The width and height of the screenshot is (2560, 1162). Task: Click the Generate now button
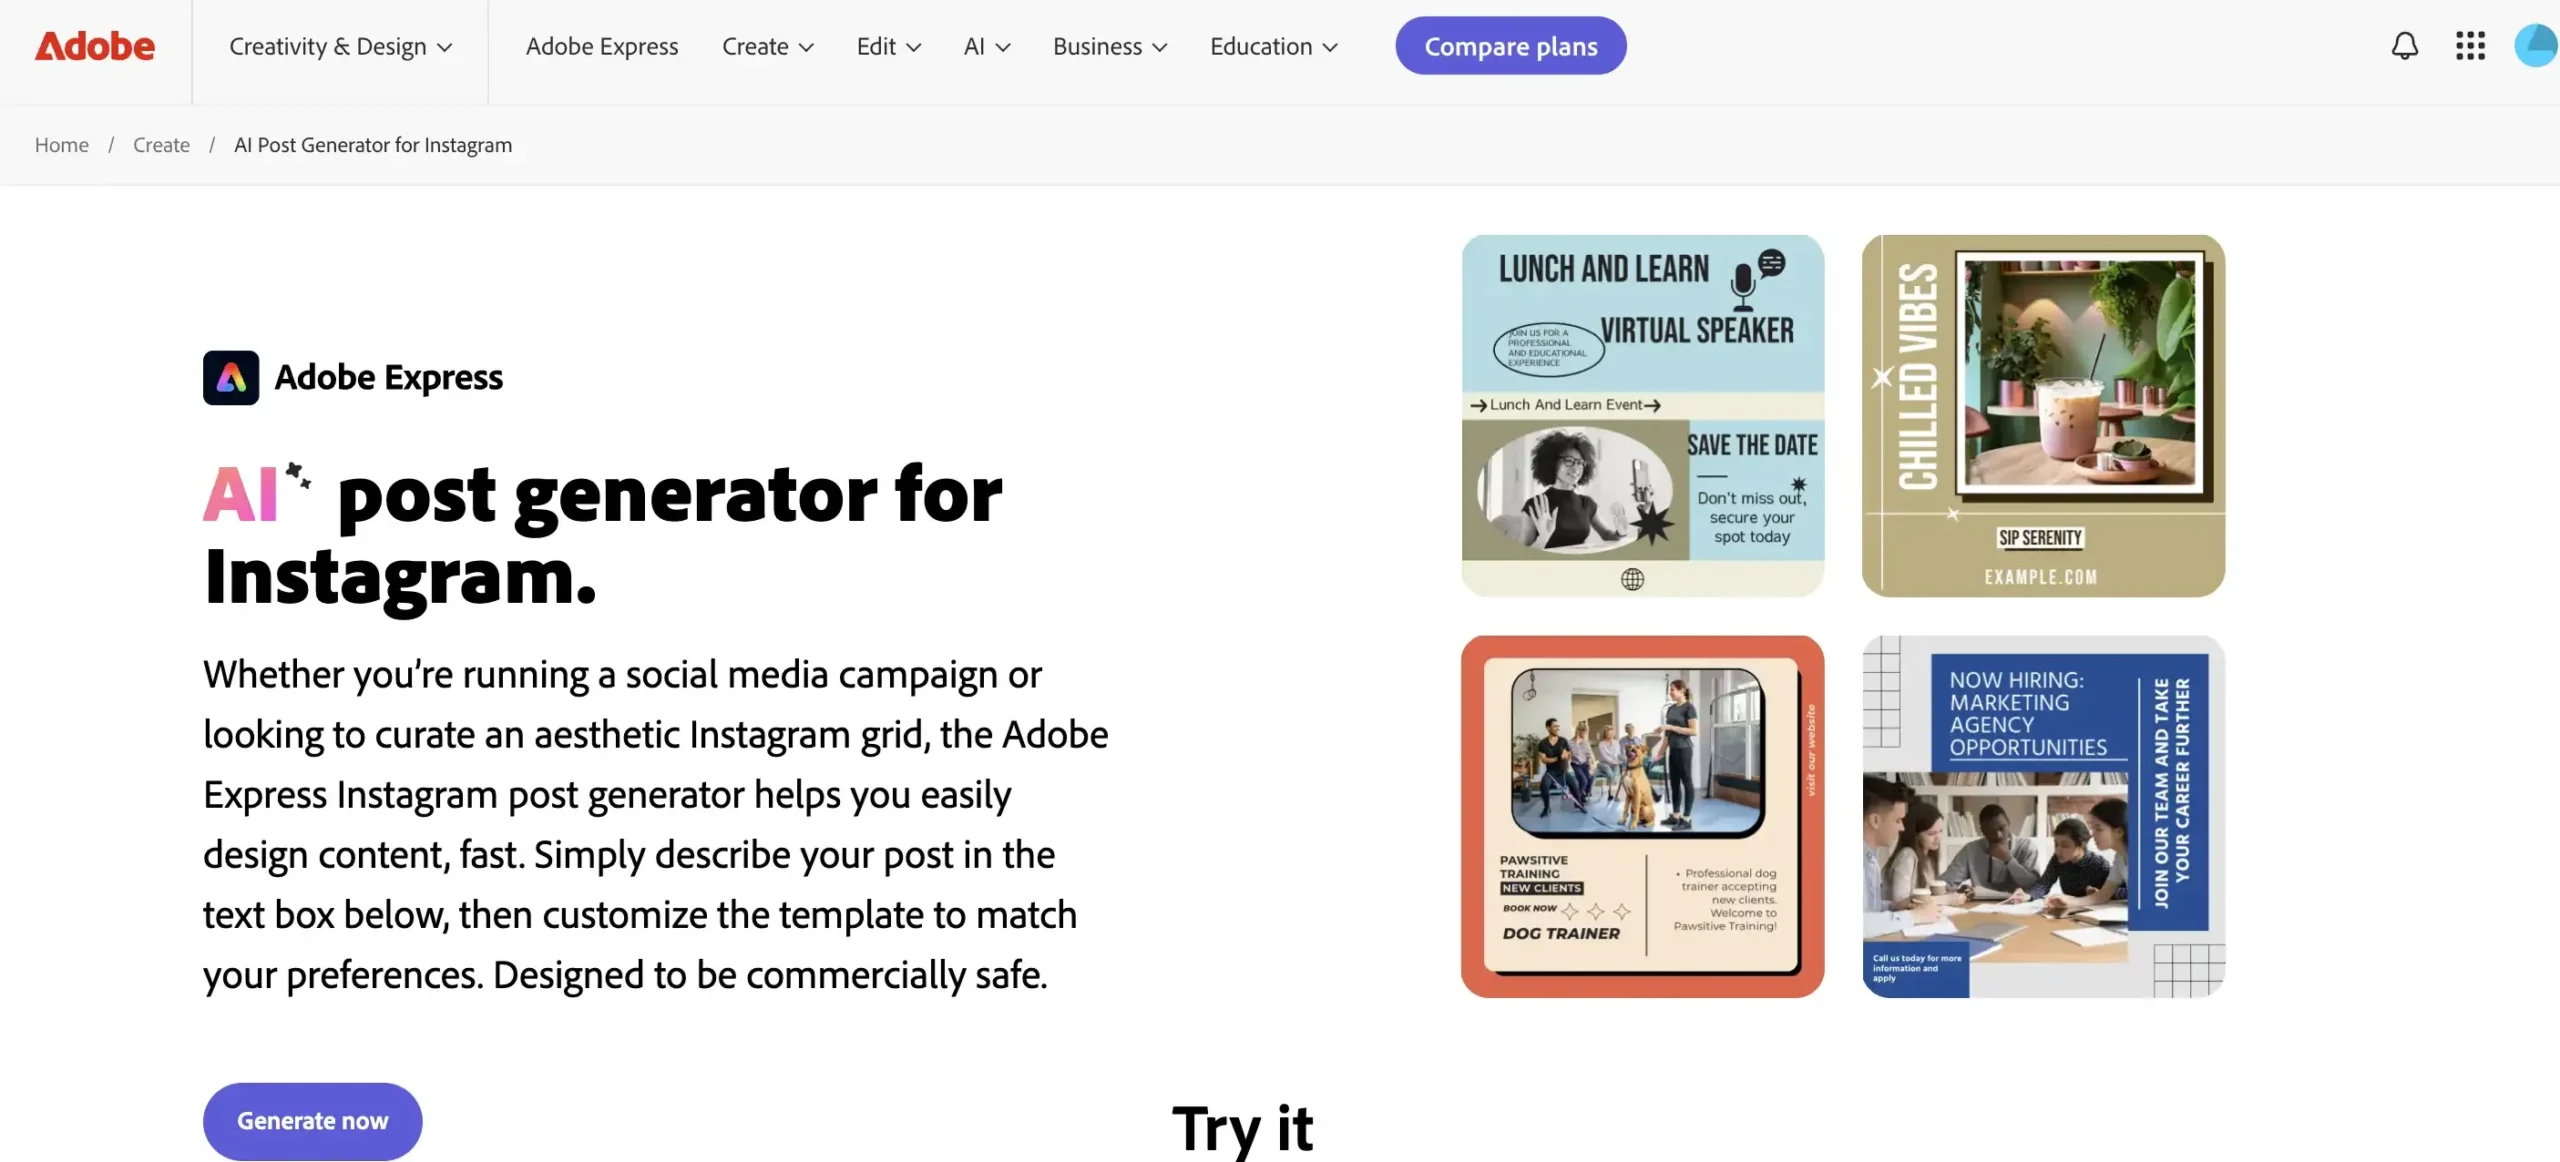pos(312,1121)
